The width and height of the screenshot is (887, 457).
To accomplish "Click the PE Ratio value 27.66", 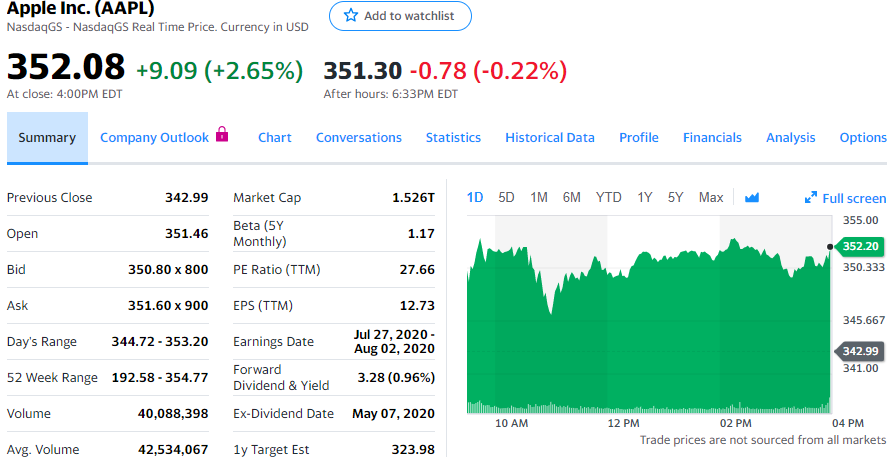I will point(417,270).
